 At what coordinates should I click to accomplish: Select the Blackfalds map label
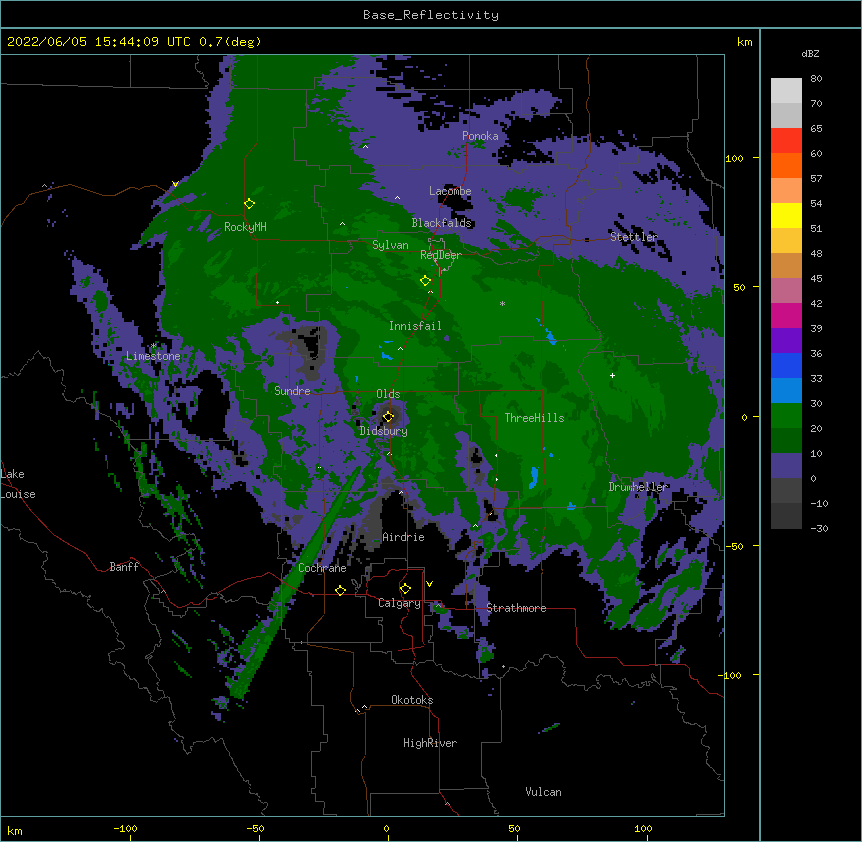click(441, 223)
